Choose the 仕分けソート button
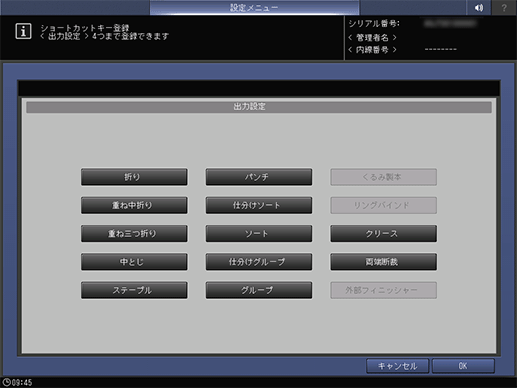 pos(259,205)
